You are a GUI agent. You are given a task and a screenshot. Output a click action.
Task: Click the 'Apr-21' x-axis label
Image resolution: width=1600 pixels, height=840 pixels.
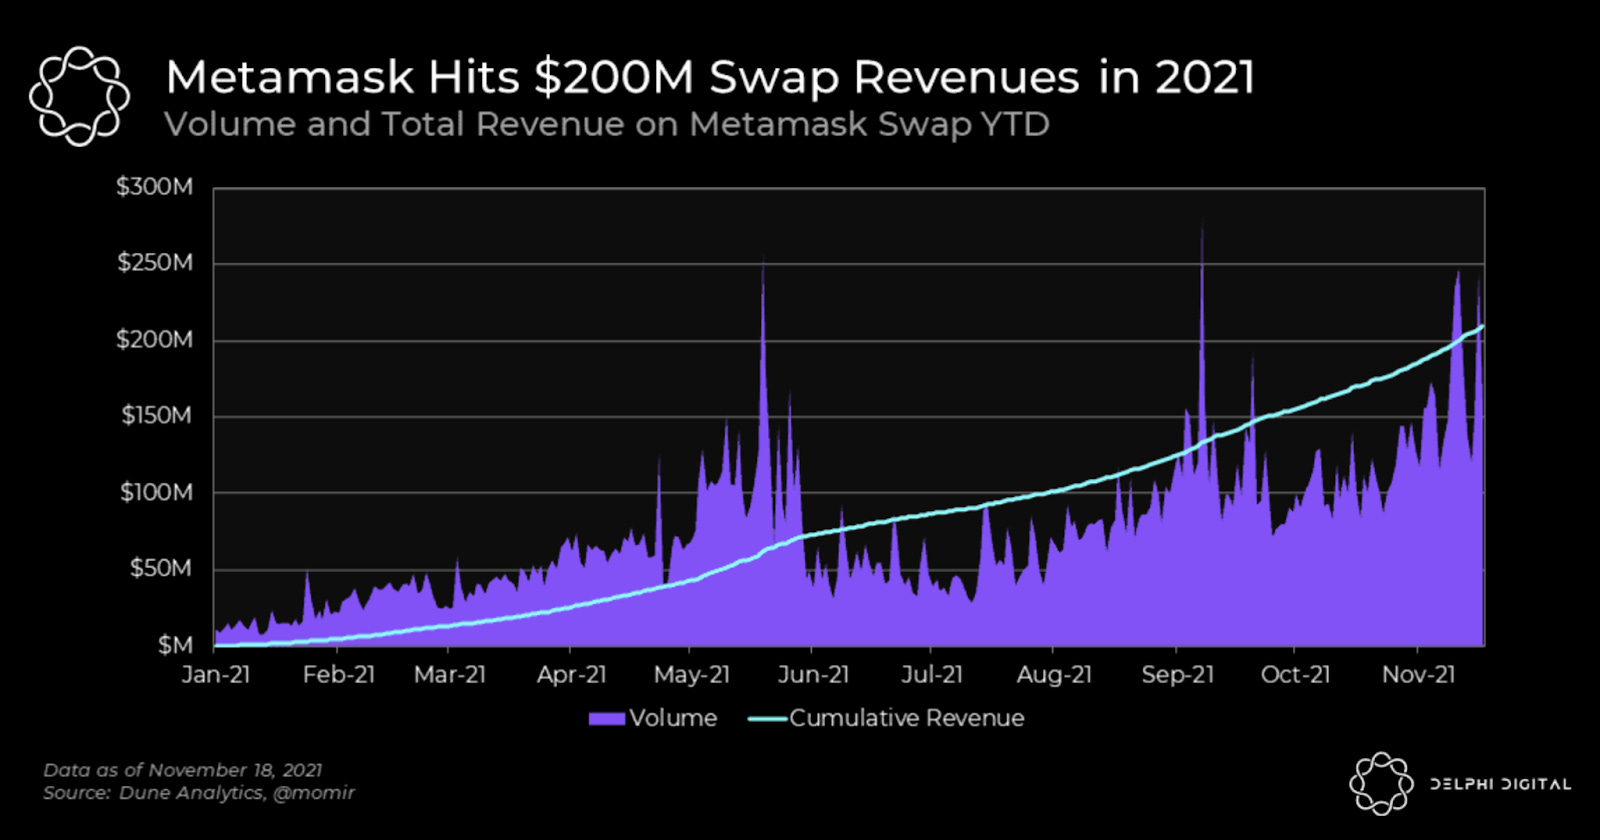[572, 674]
